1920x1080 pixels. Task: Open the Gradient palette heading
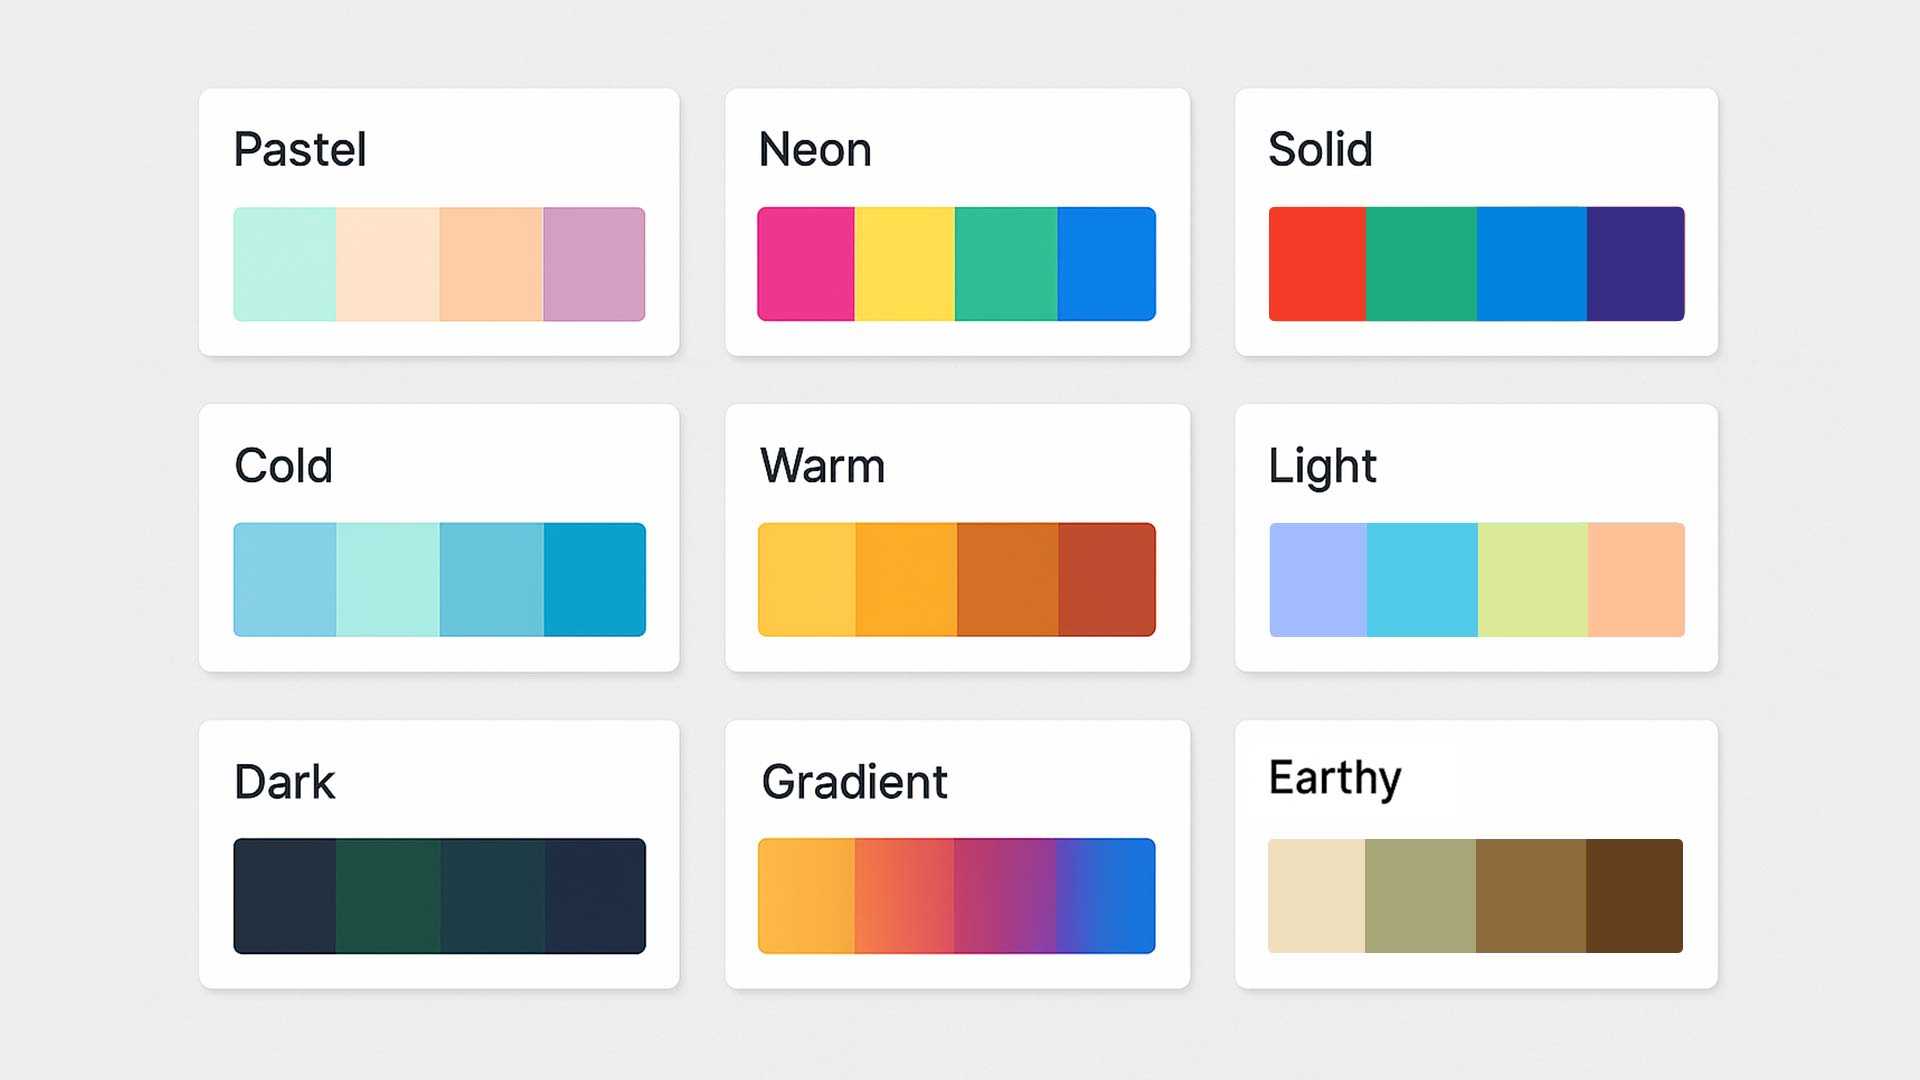tap(854, 782)
